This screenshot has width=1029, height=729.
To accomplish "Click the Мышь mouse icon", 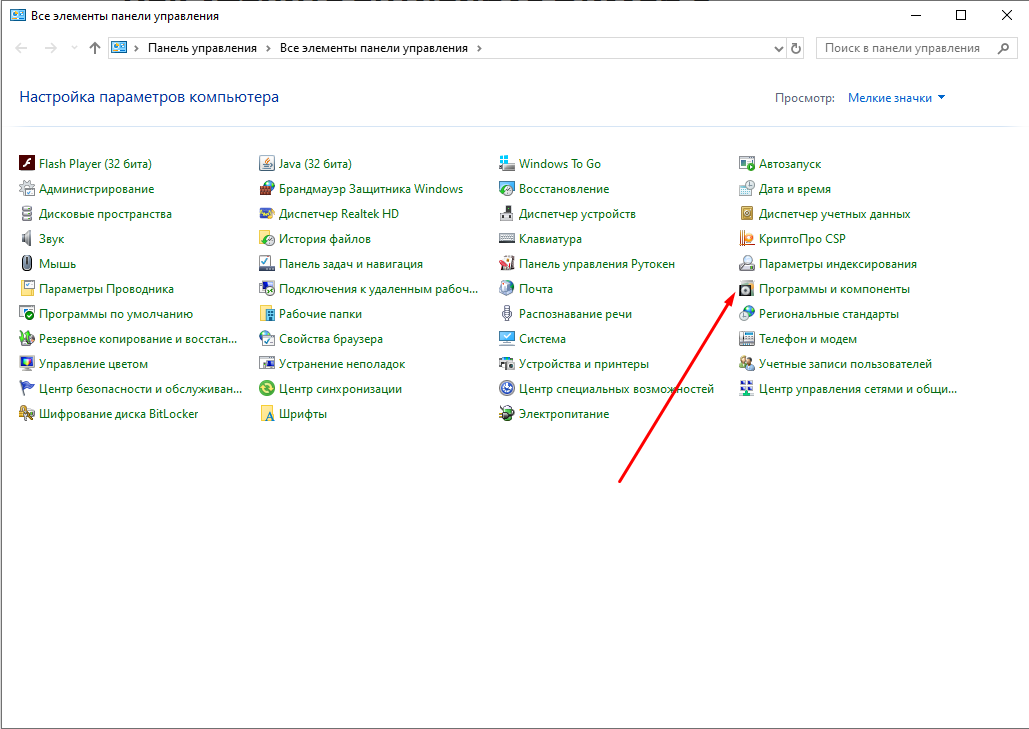I will (x=27, y=263).
